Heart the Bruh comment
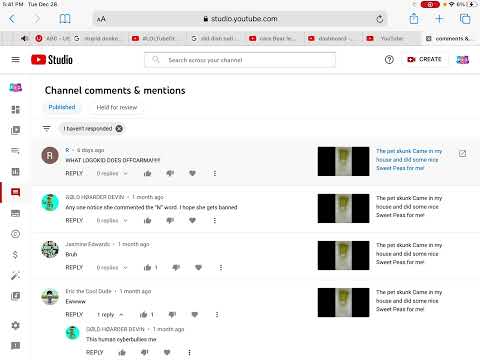This screenshot has width=480, height=360. pos(198,267)
